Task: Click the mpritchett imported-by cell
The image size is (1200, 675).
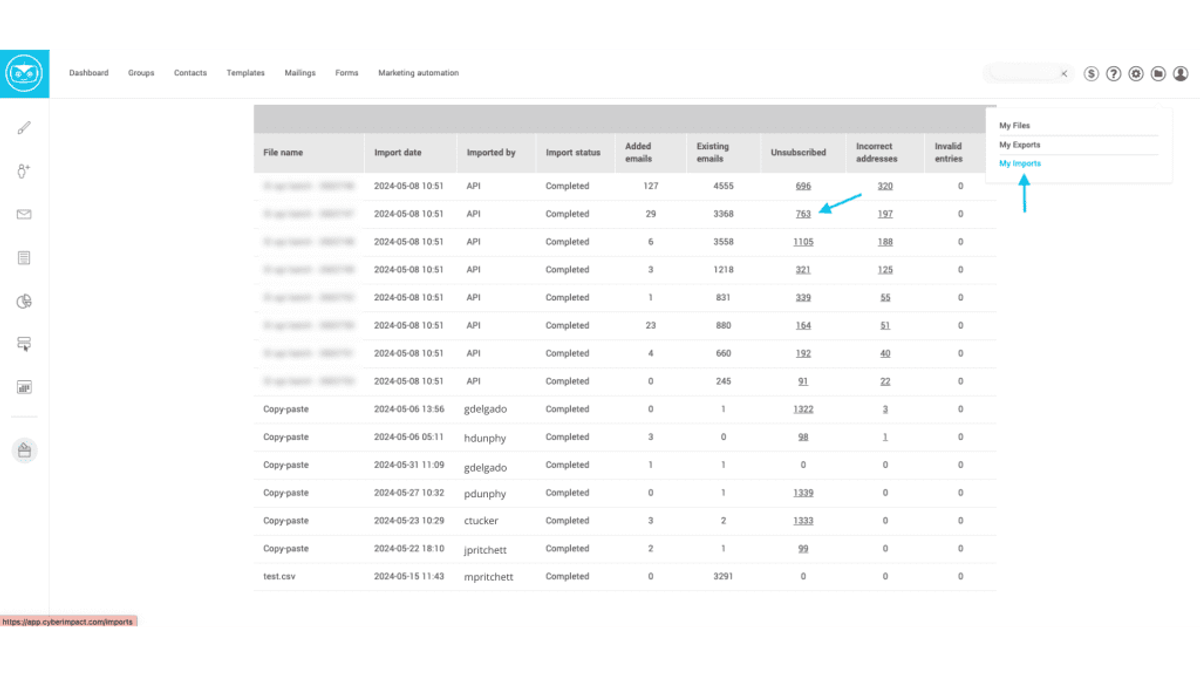Action: [x=490, y=577]
